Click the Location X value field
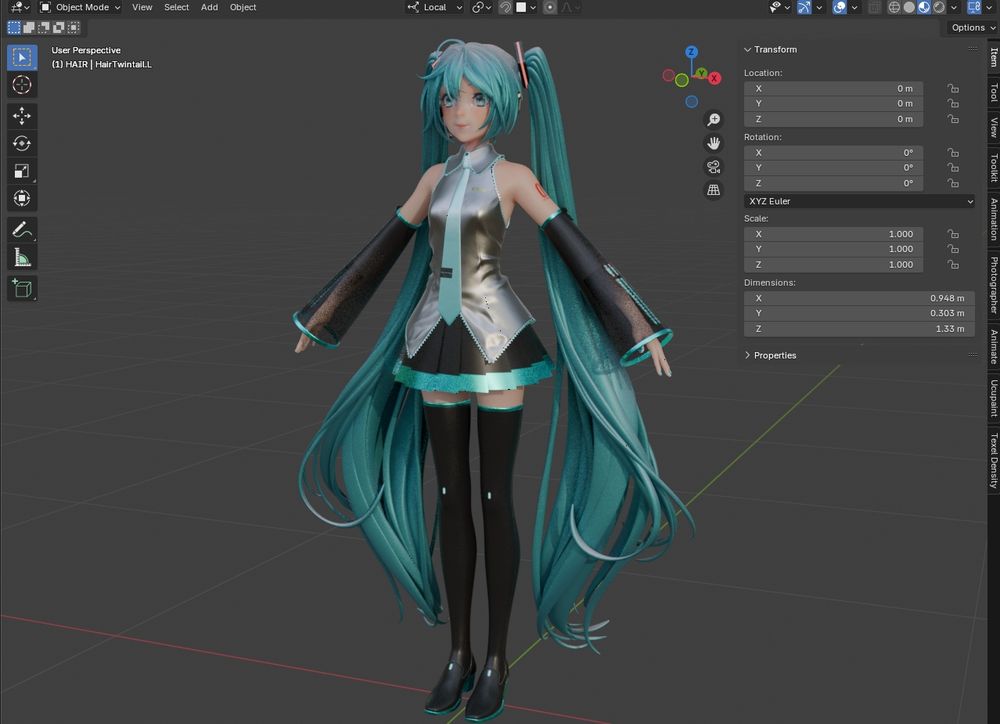This screenshot has height=724, width=1000. point(833,89)
